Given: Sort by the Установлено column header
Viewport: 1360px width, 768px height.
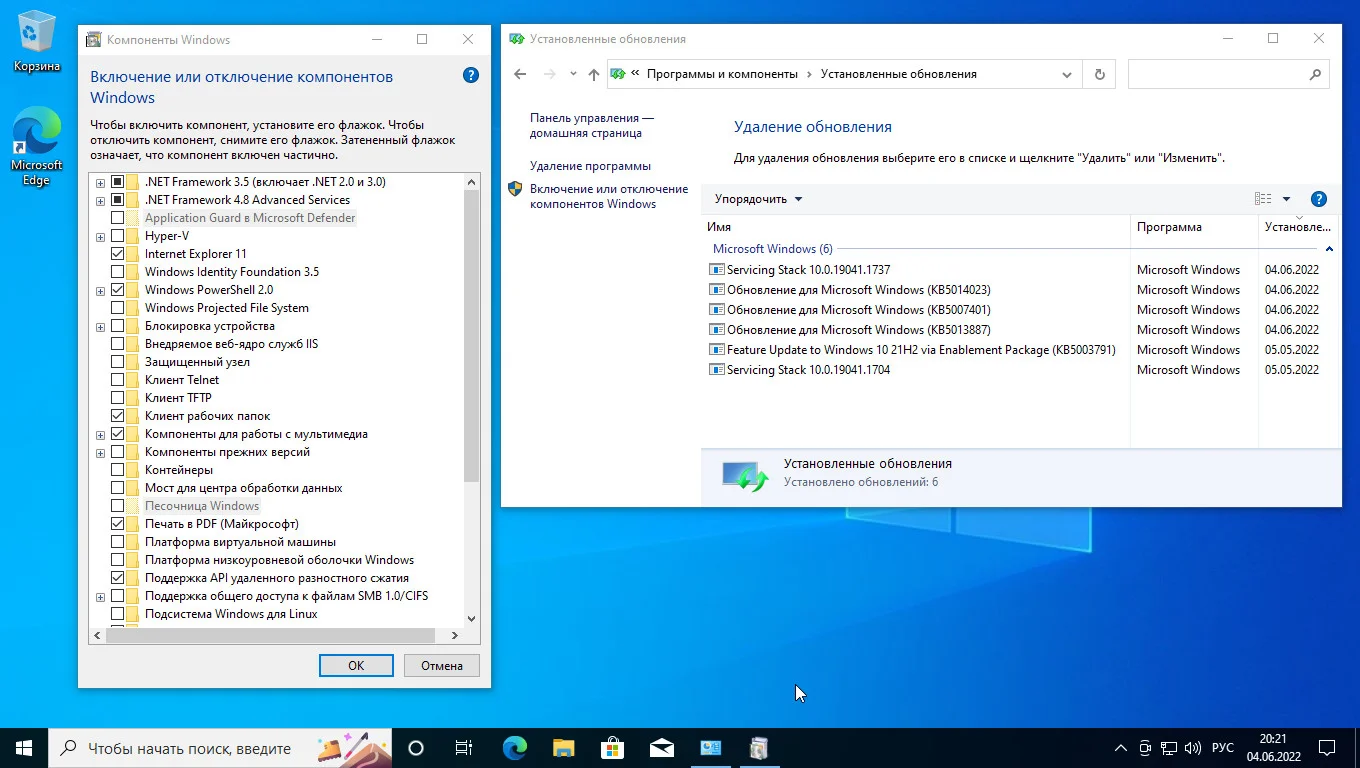Looking at the screenshot, I should 1299,227.
